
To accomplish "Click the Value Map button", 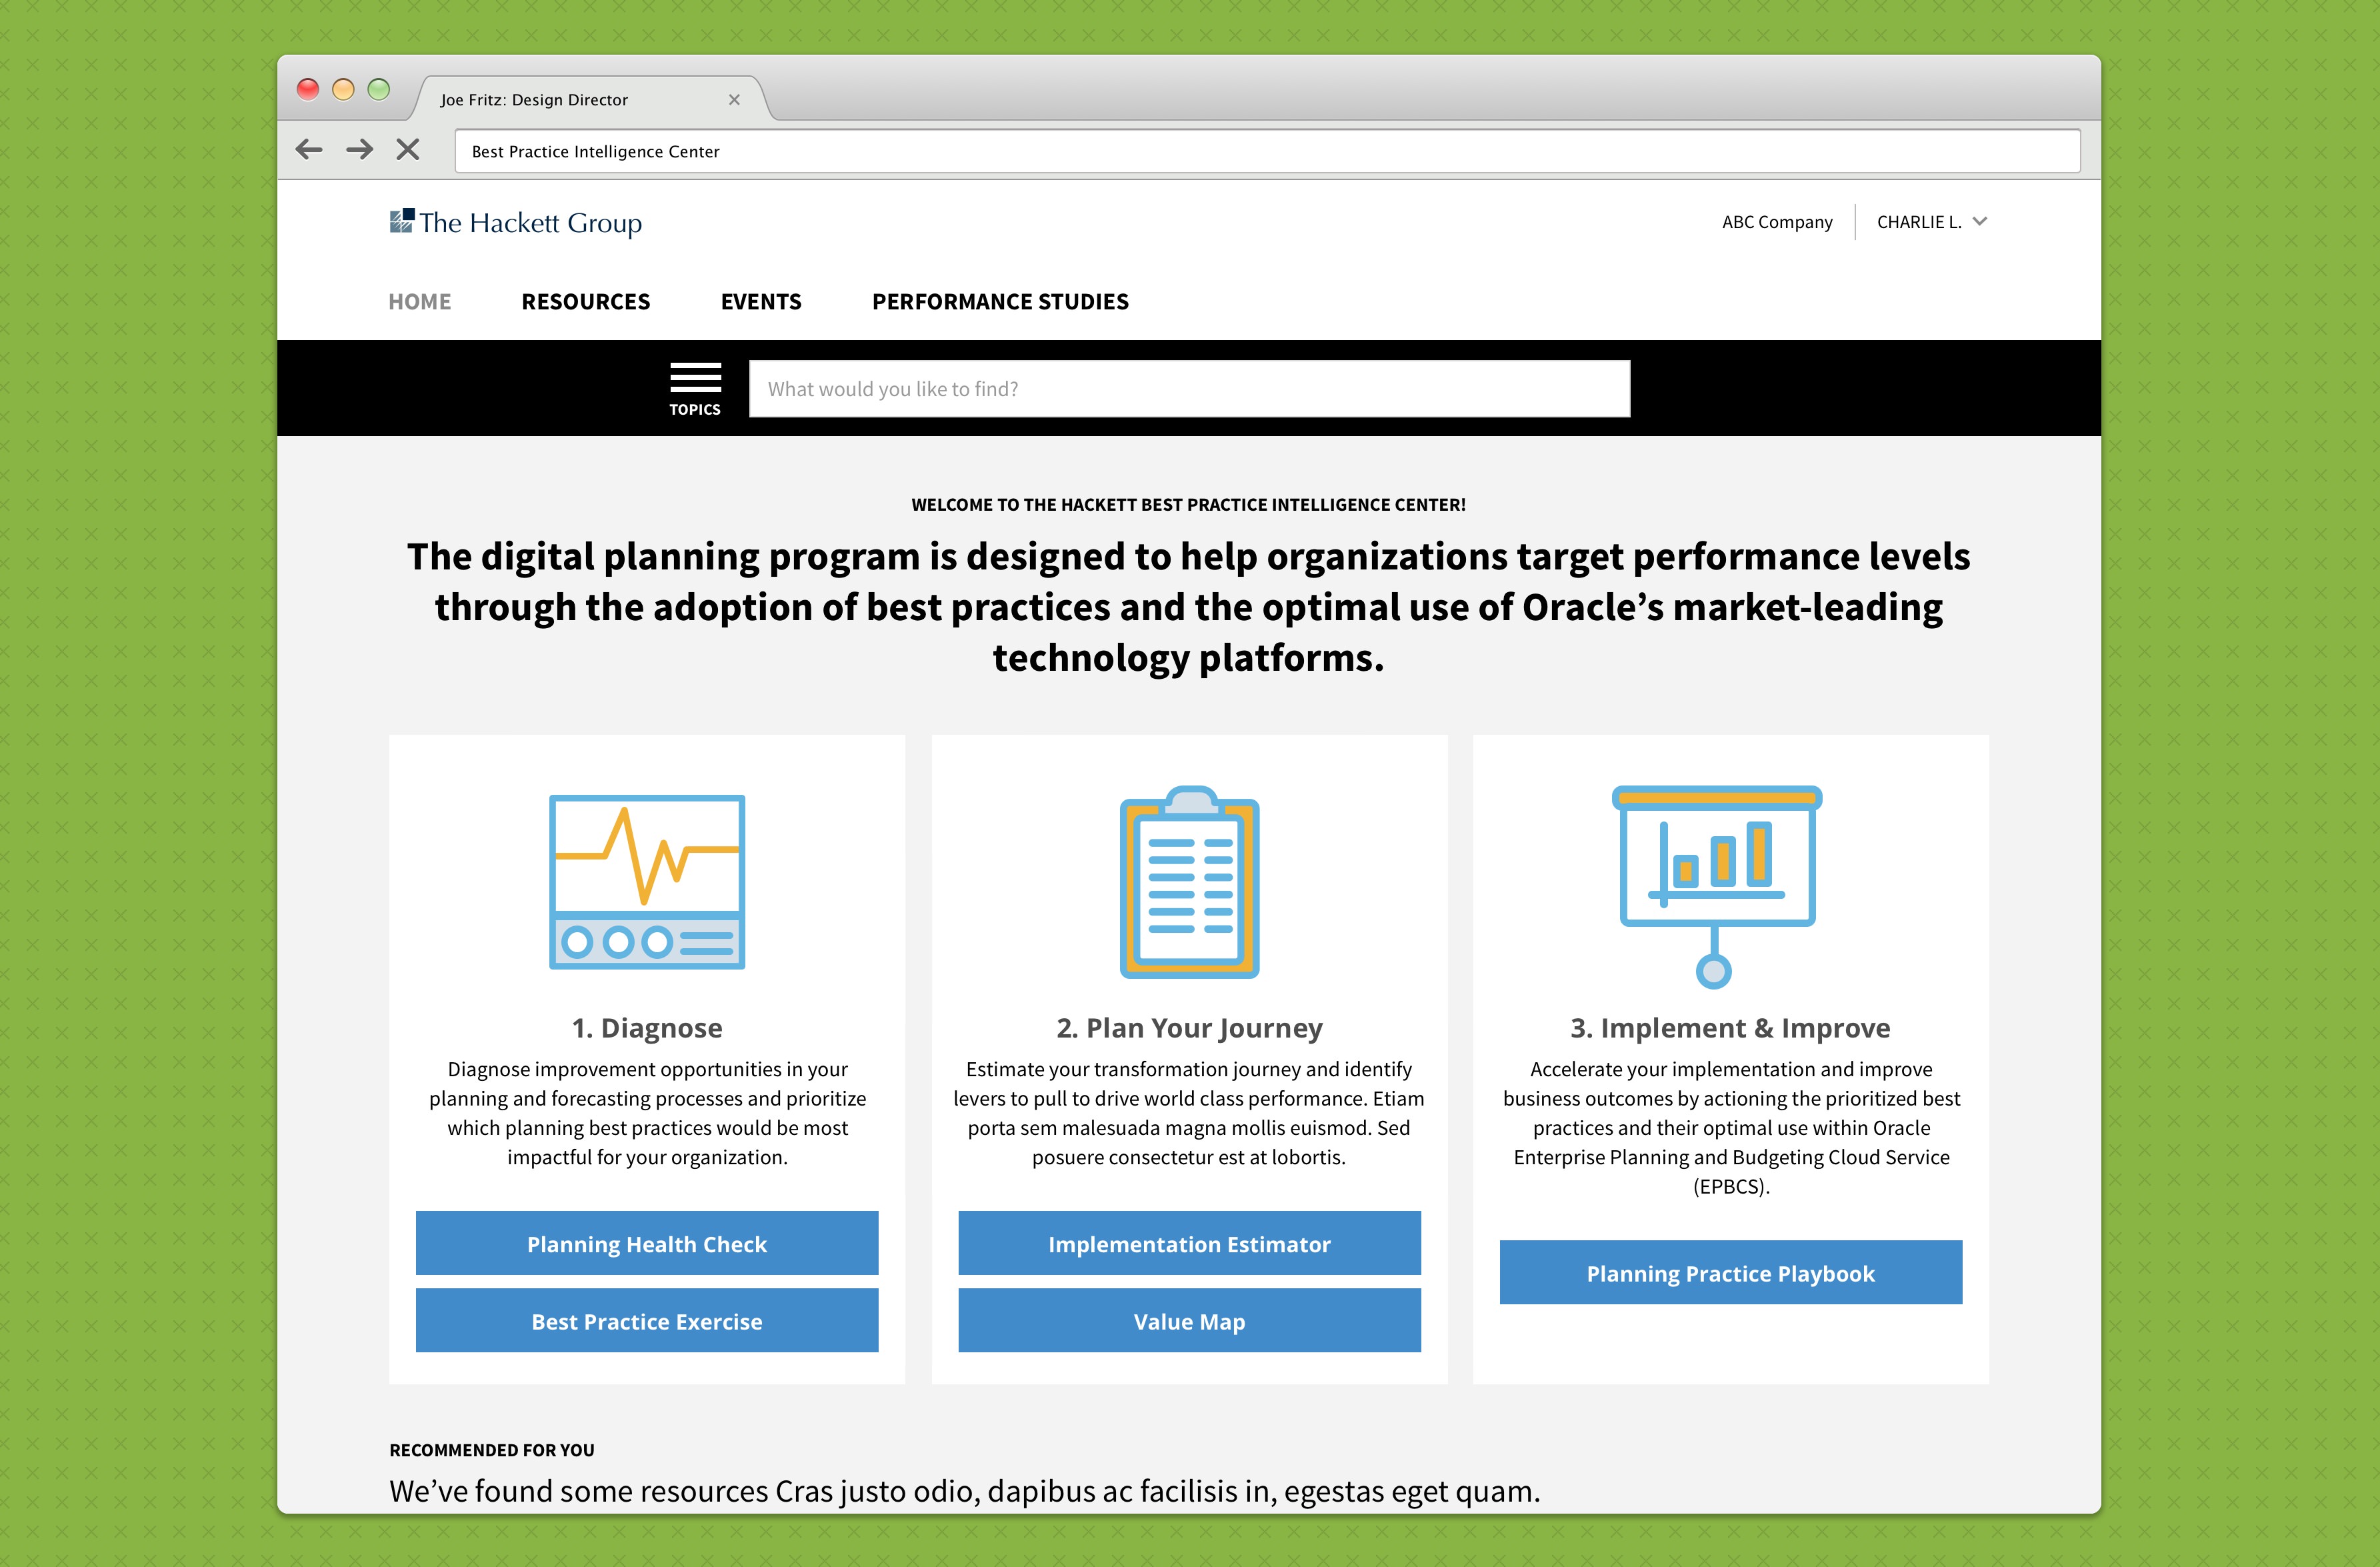I will point(1189,1320).
